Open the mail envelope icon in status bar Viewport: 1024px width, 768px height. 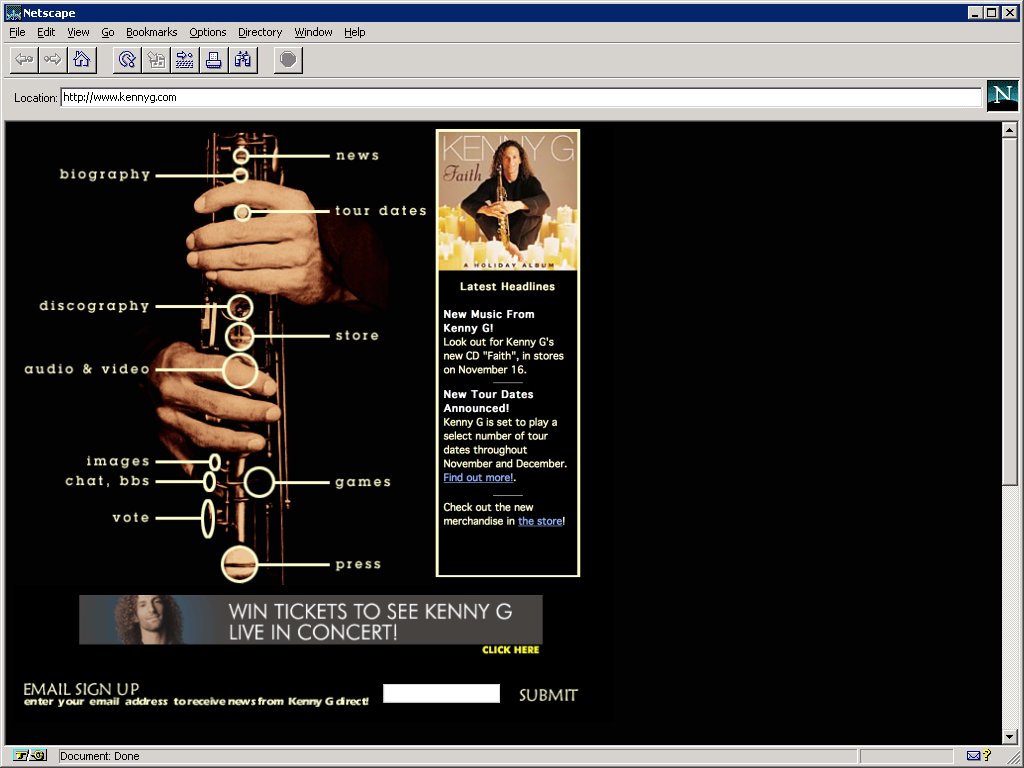[x=973, y=756]
